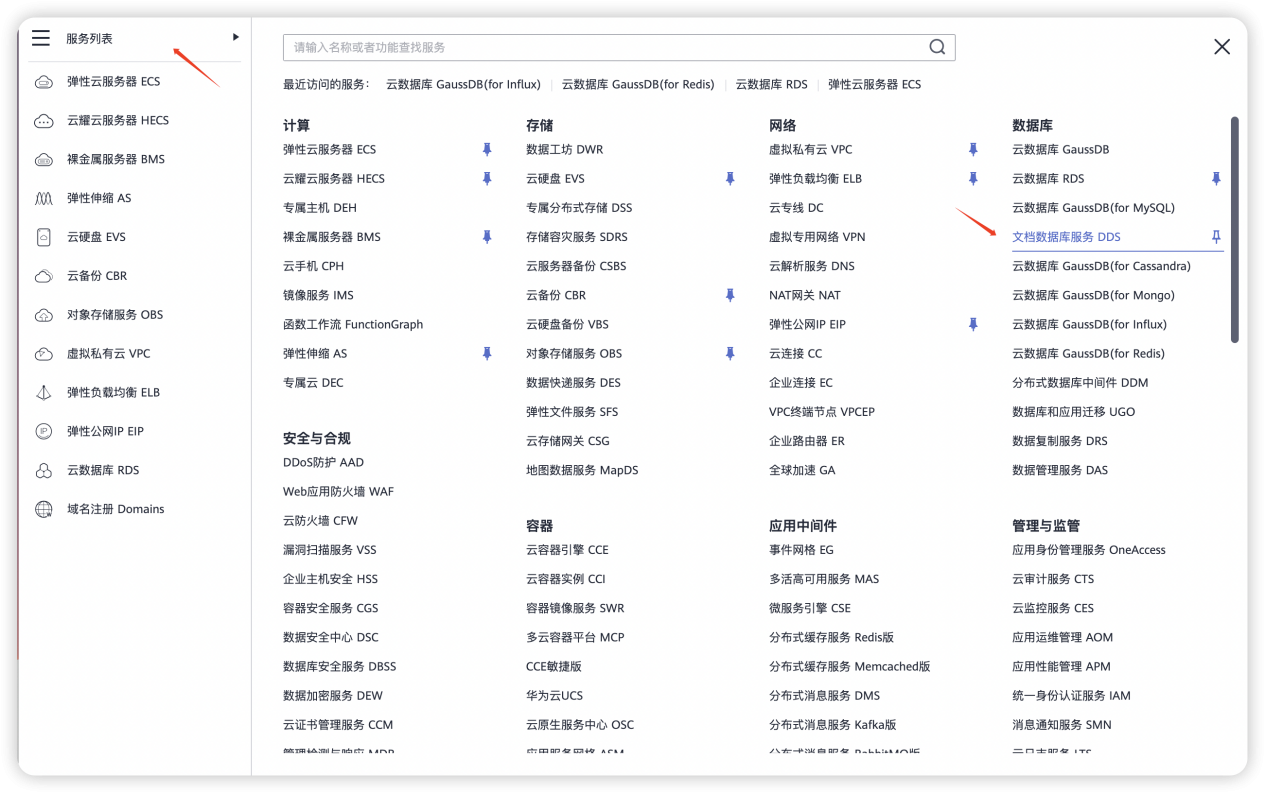Image resolution: width=1265 pixels, height=793 pixels.
Task: Open 云耀云服务器 HECS icon in the sidebar
Action: 44,121
